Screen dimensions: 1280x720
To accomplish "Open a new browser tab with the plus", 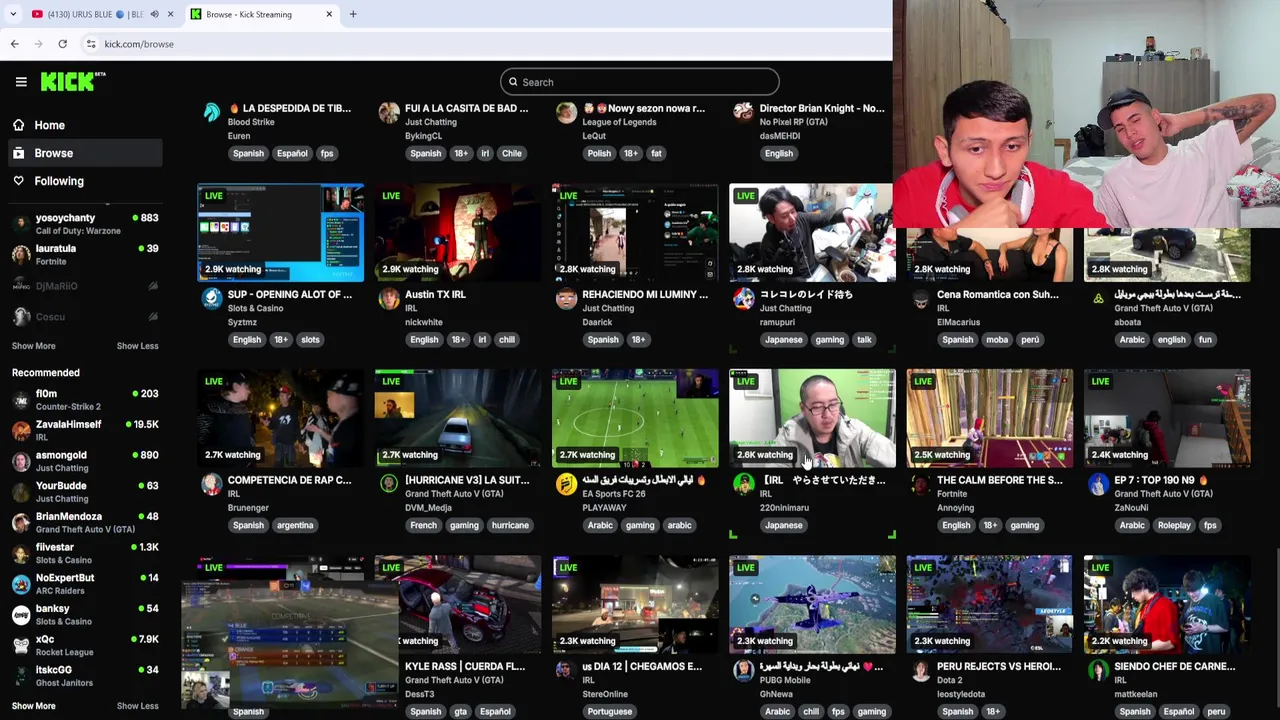I will click(x=352, y=14).
